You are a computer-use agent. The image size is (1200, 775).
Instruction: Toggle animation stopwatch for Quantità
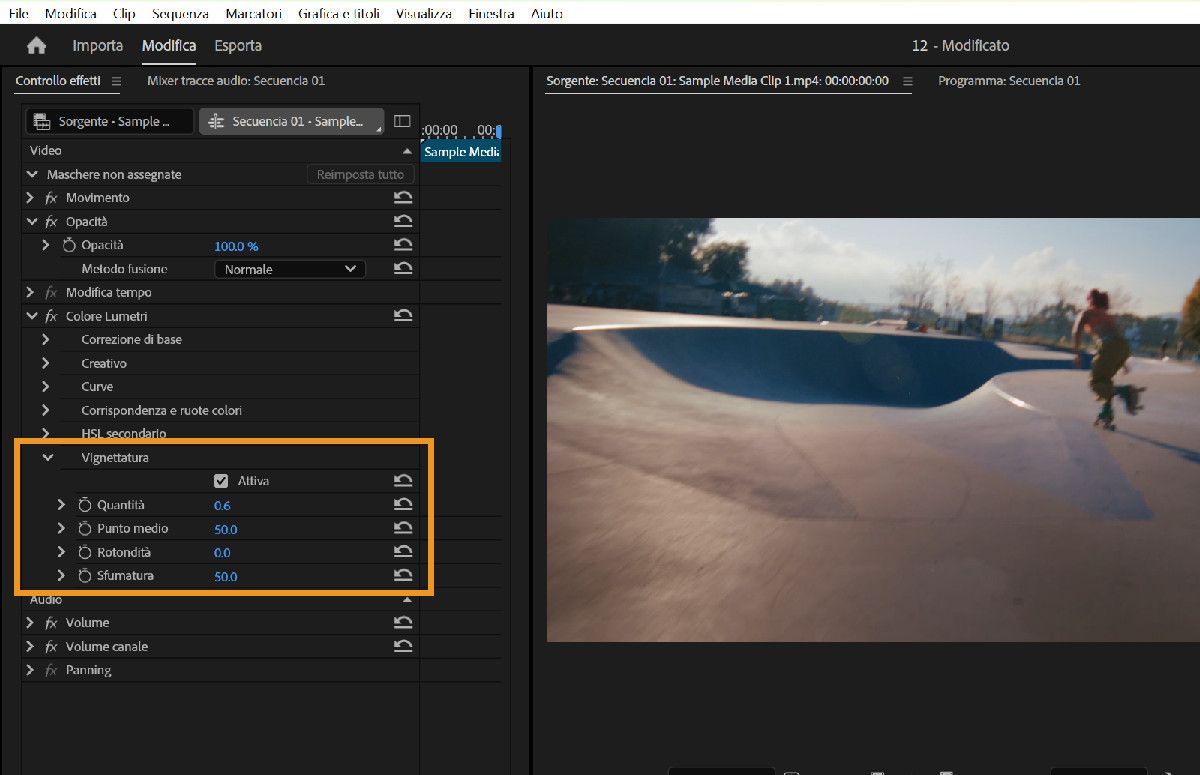[x=85, y=505]
